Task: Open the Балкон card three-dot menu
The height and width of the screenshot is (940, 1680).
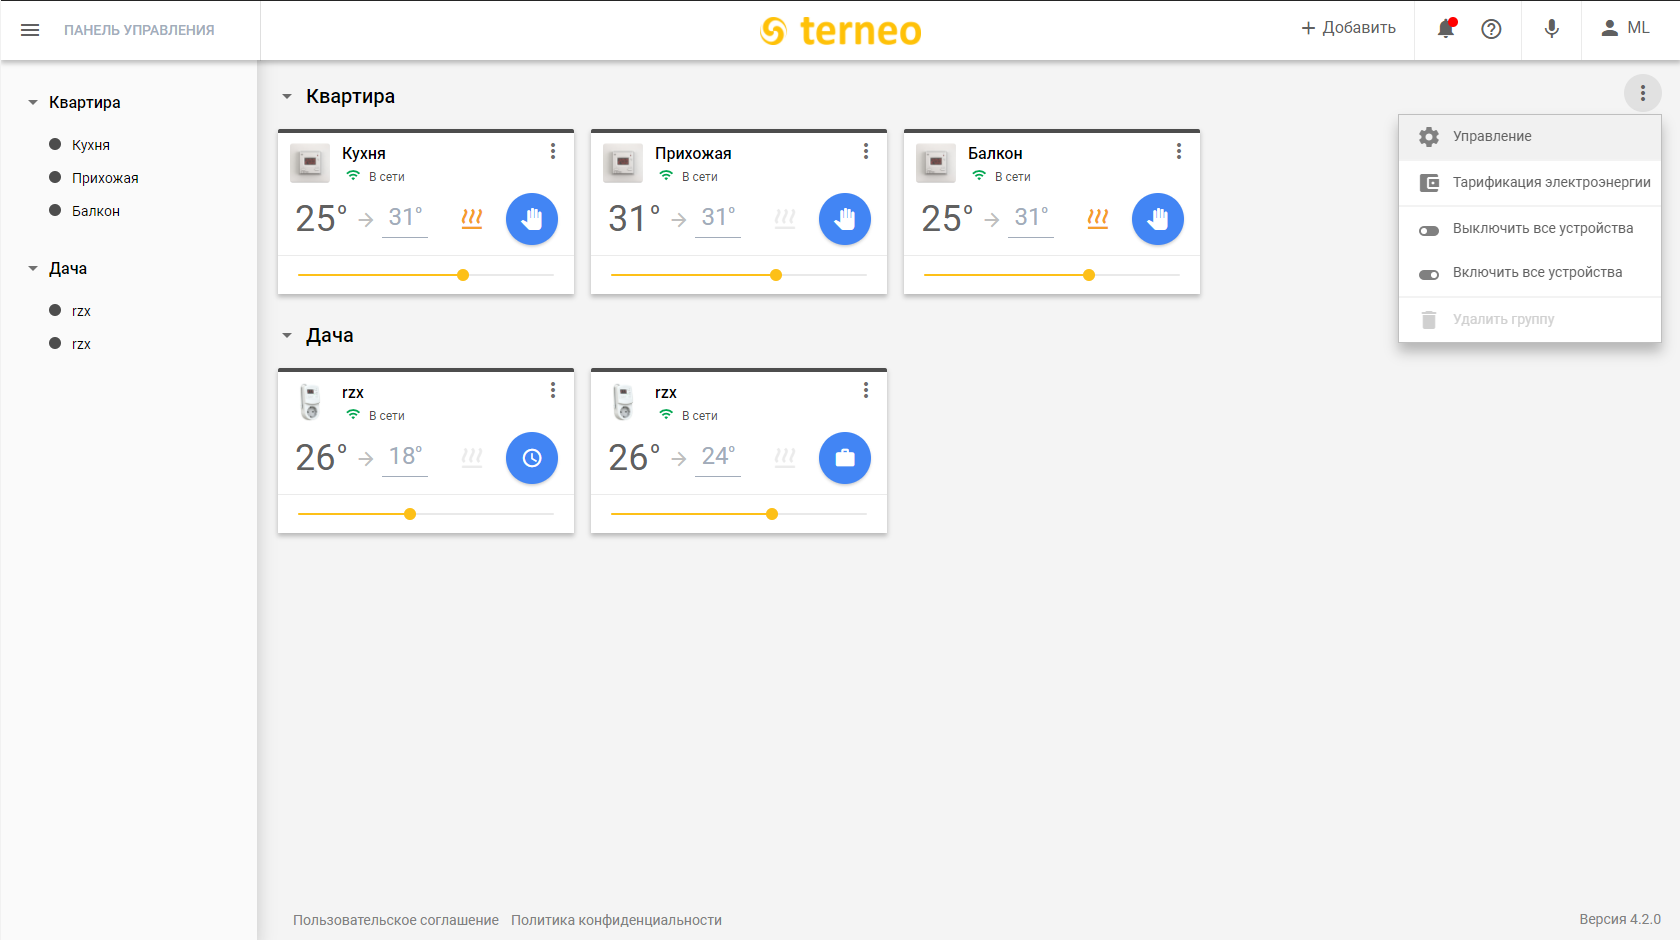Action: click(x=1179, y=151)
